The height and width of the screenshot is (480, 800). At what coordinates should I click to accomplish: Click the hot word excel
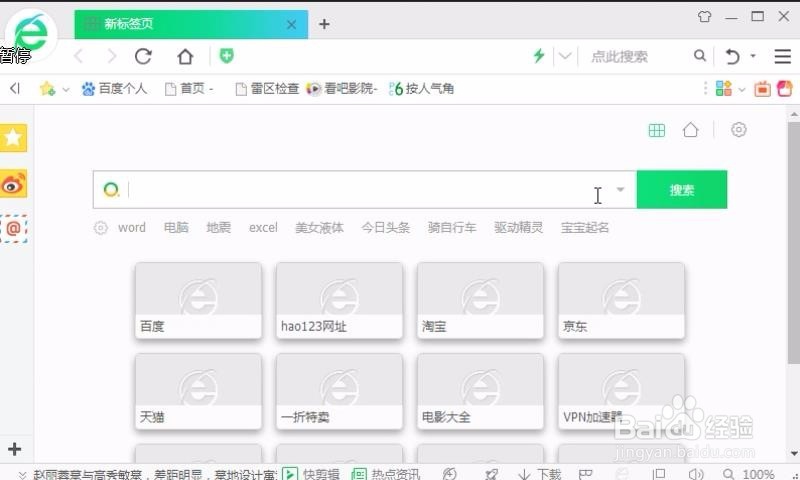coord(263,228)
